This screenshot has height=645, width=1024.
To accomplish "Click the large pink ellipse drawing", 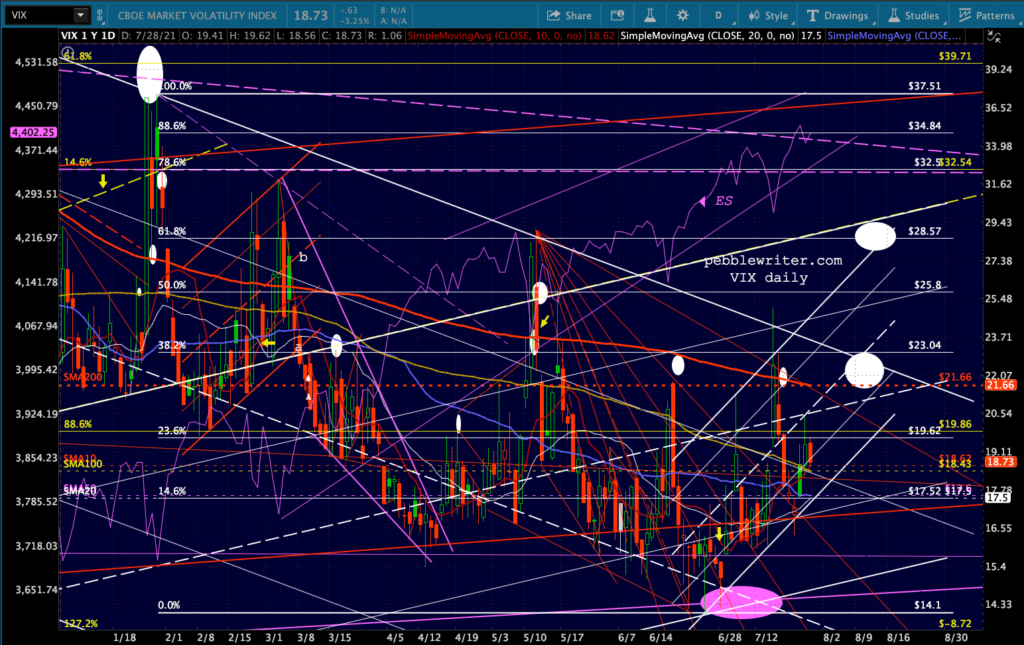I will pyautogui.click(x=741, y=601).
